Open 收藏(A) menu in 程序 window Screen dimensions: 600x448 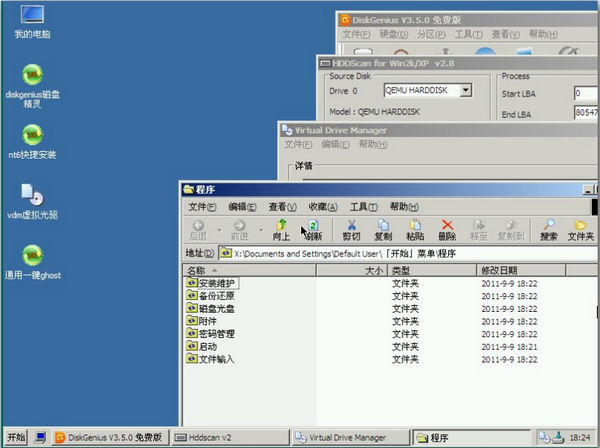[x=323, y=207]
